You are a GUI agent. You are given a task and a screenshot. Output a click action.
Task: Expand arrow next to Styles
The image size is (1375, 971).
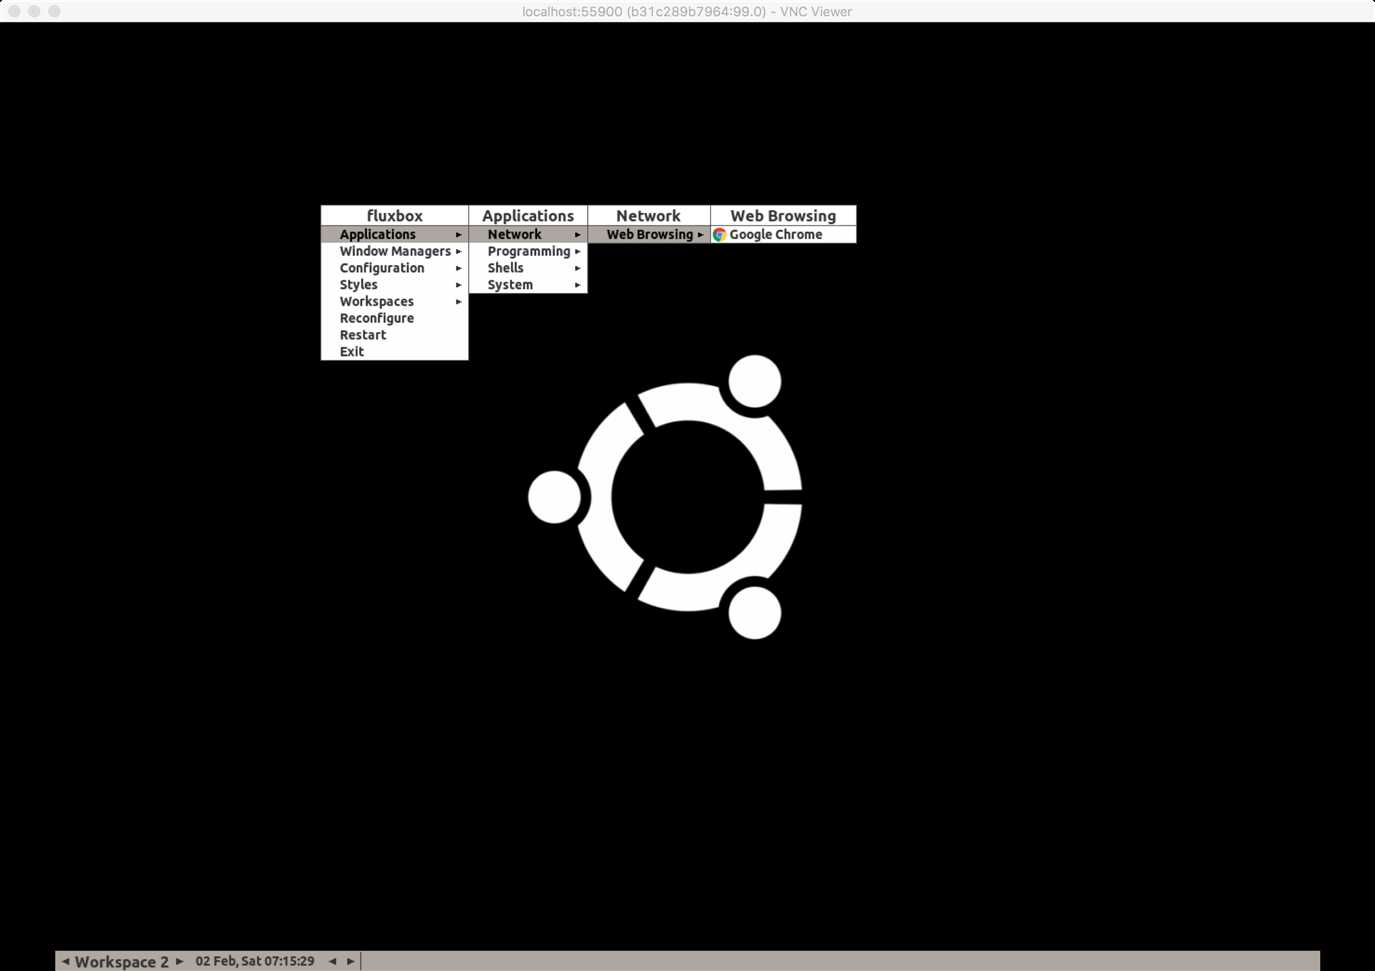point(459,285)
